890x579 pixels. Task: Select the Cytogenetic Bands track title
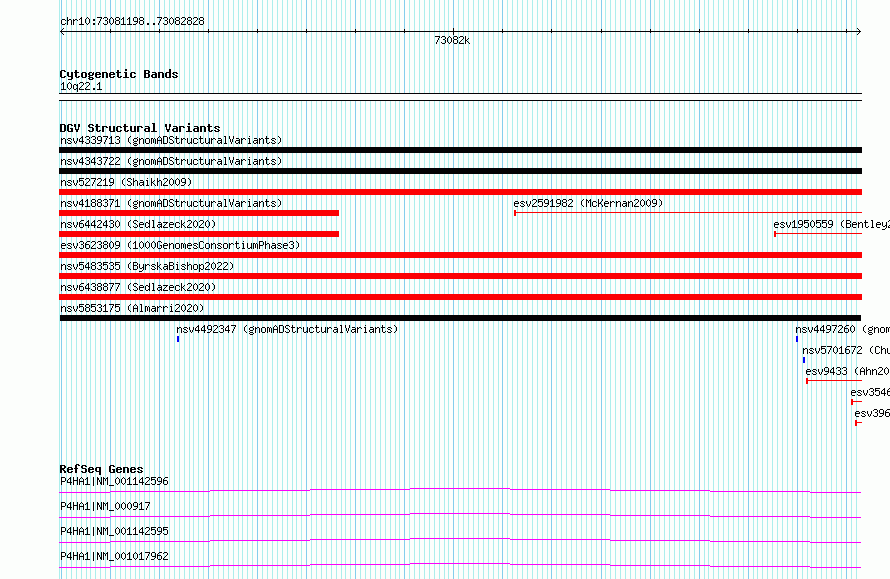[x=119, y=74]
